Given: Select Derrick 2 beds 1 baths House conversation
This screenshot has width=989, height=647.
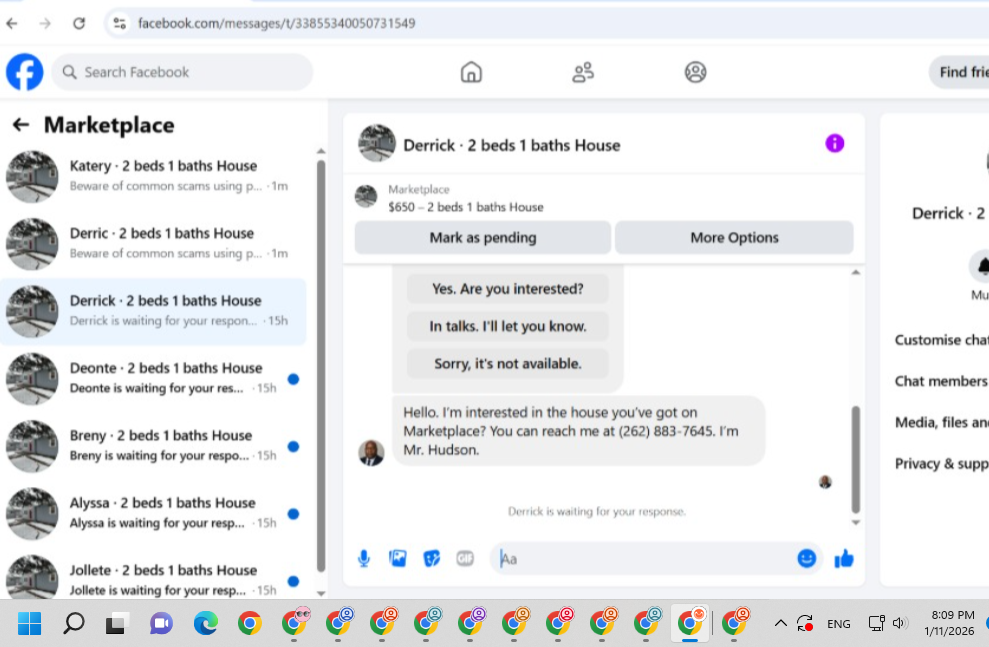Looking at the screenshot, I should point(153,311).
